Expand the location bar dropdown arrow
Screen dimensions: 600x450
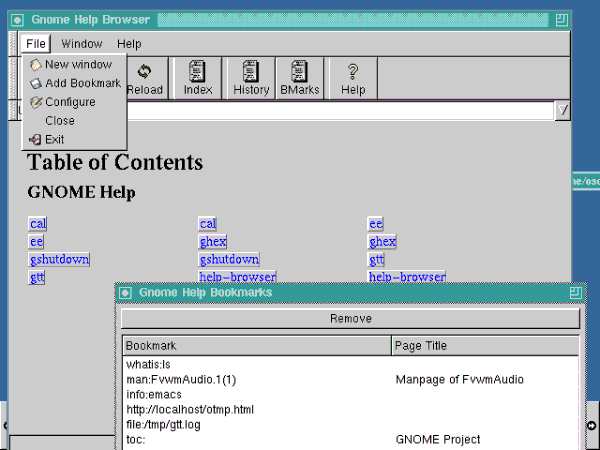[562, 111]
